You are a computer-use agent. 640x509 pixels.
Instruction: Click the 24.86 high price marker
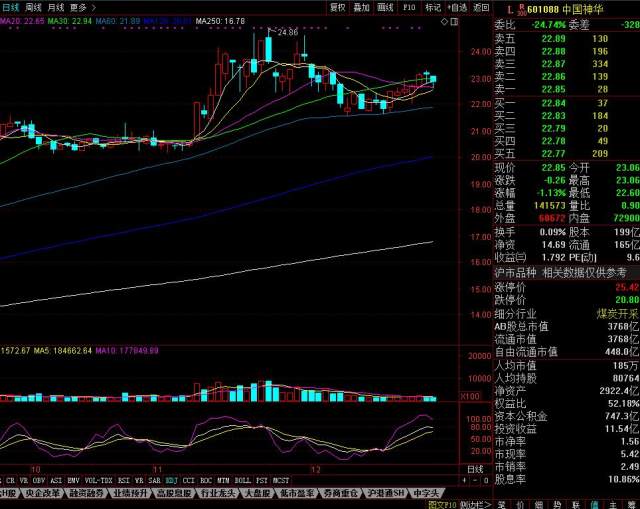287,32
